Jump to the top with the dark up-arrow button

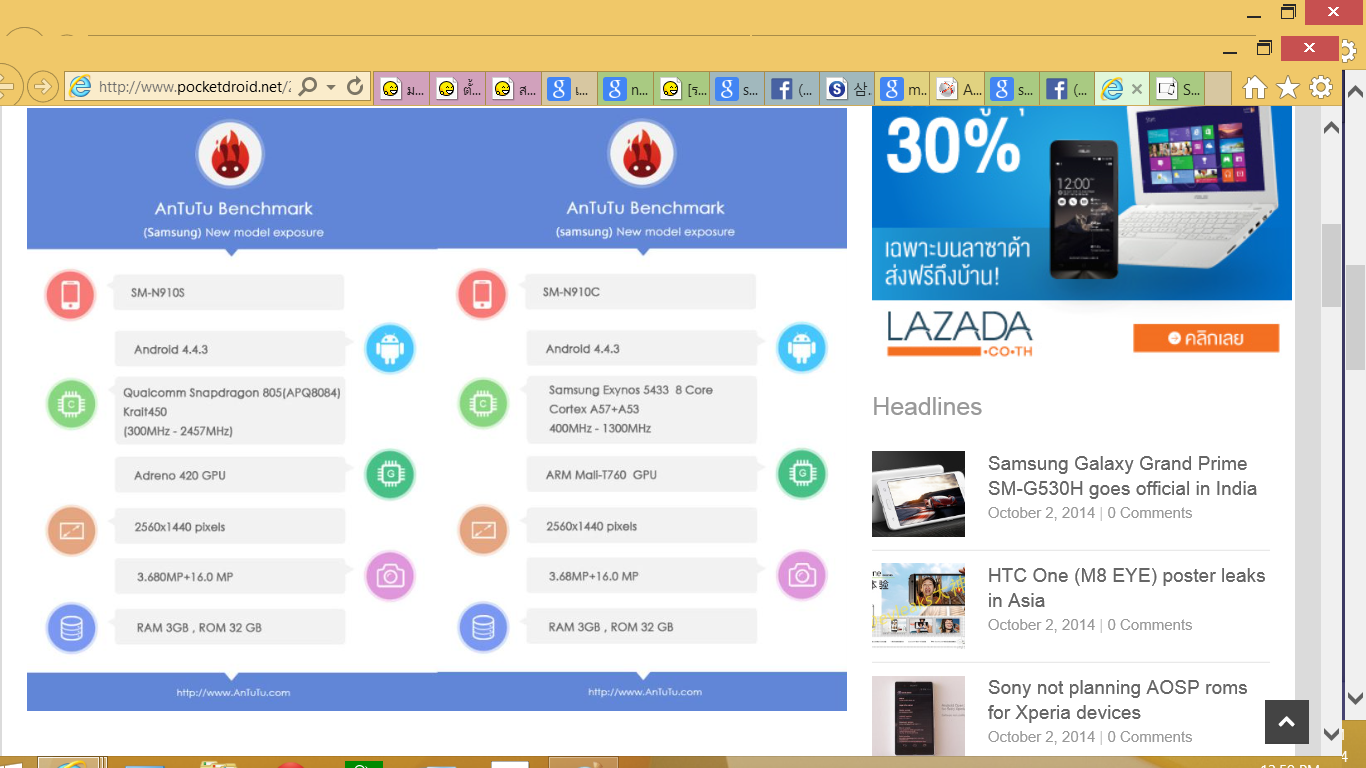tap(1287, 722)
